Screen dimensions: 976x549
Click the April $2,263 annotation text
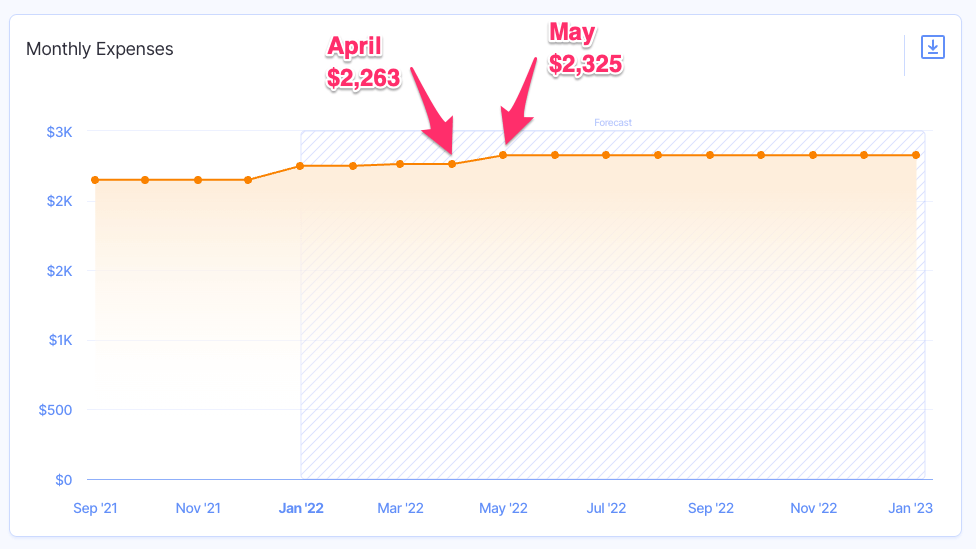[x=364, y=62]
